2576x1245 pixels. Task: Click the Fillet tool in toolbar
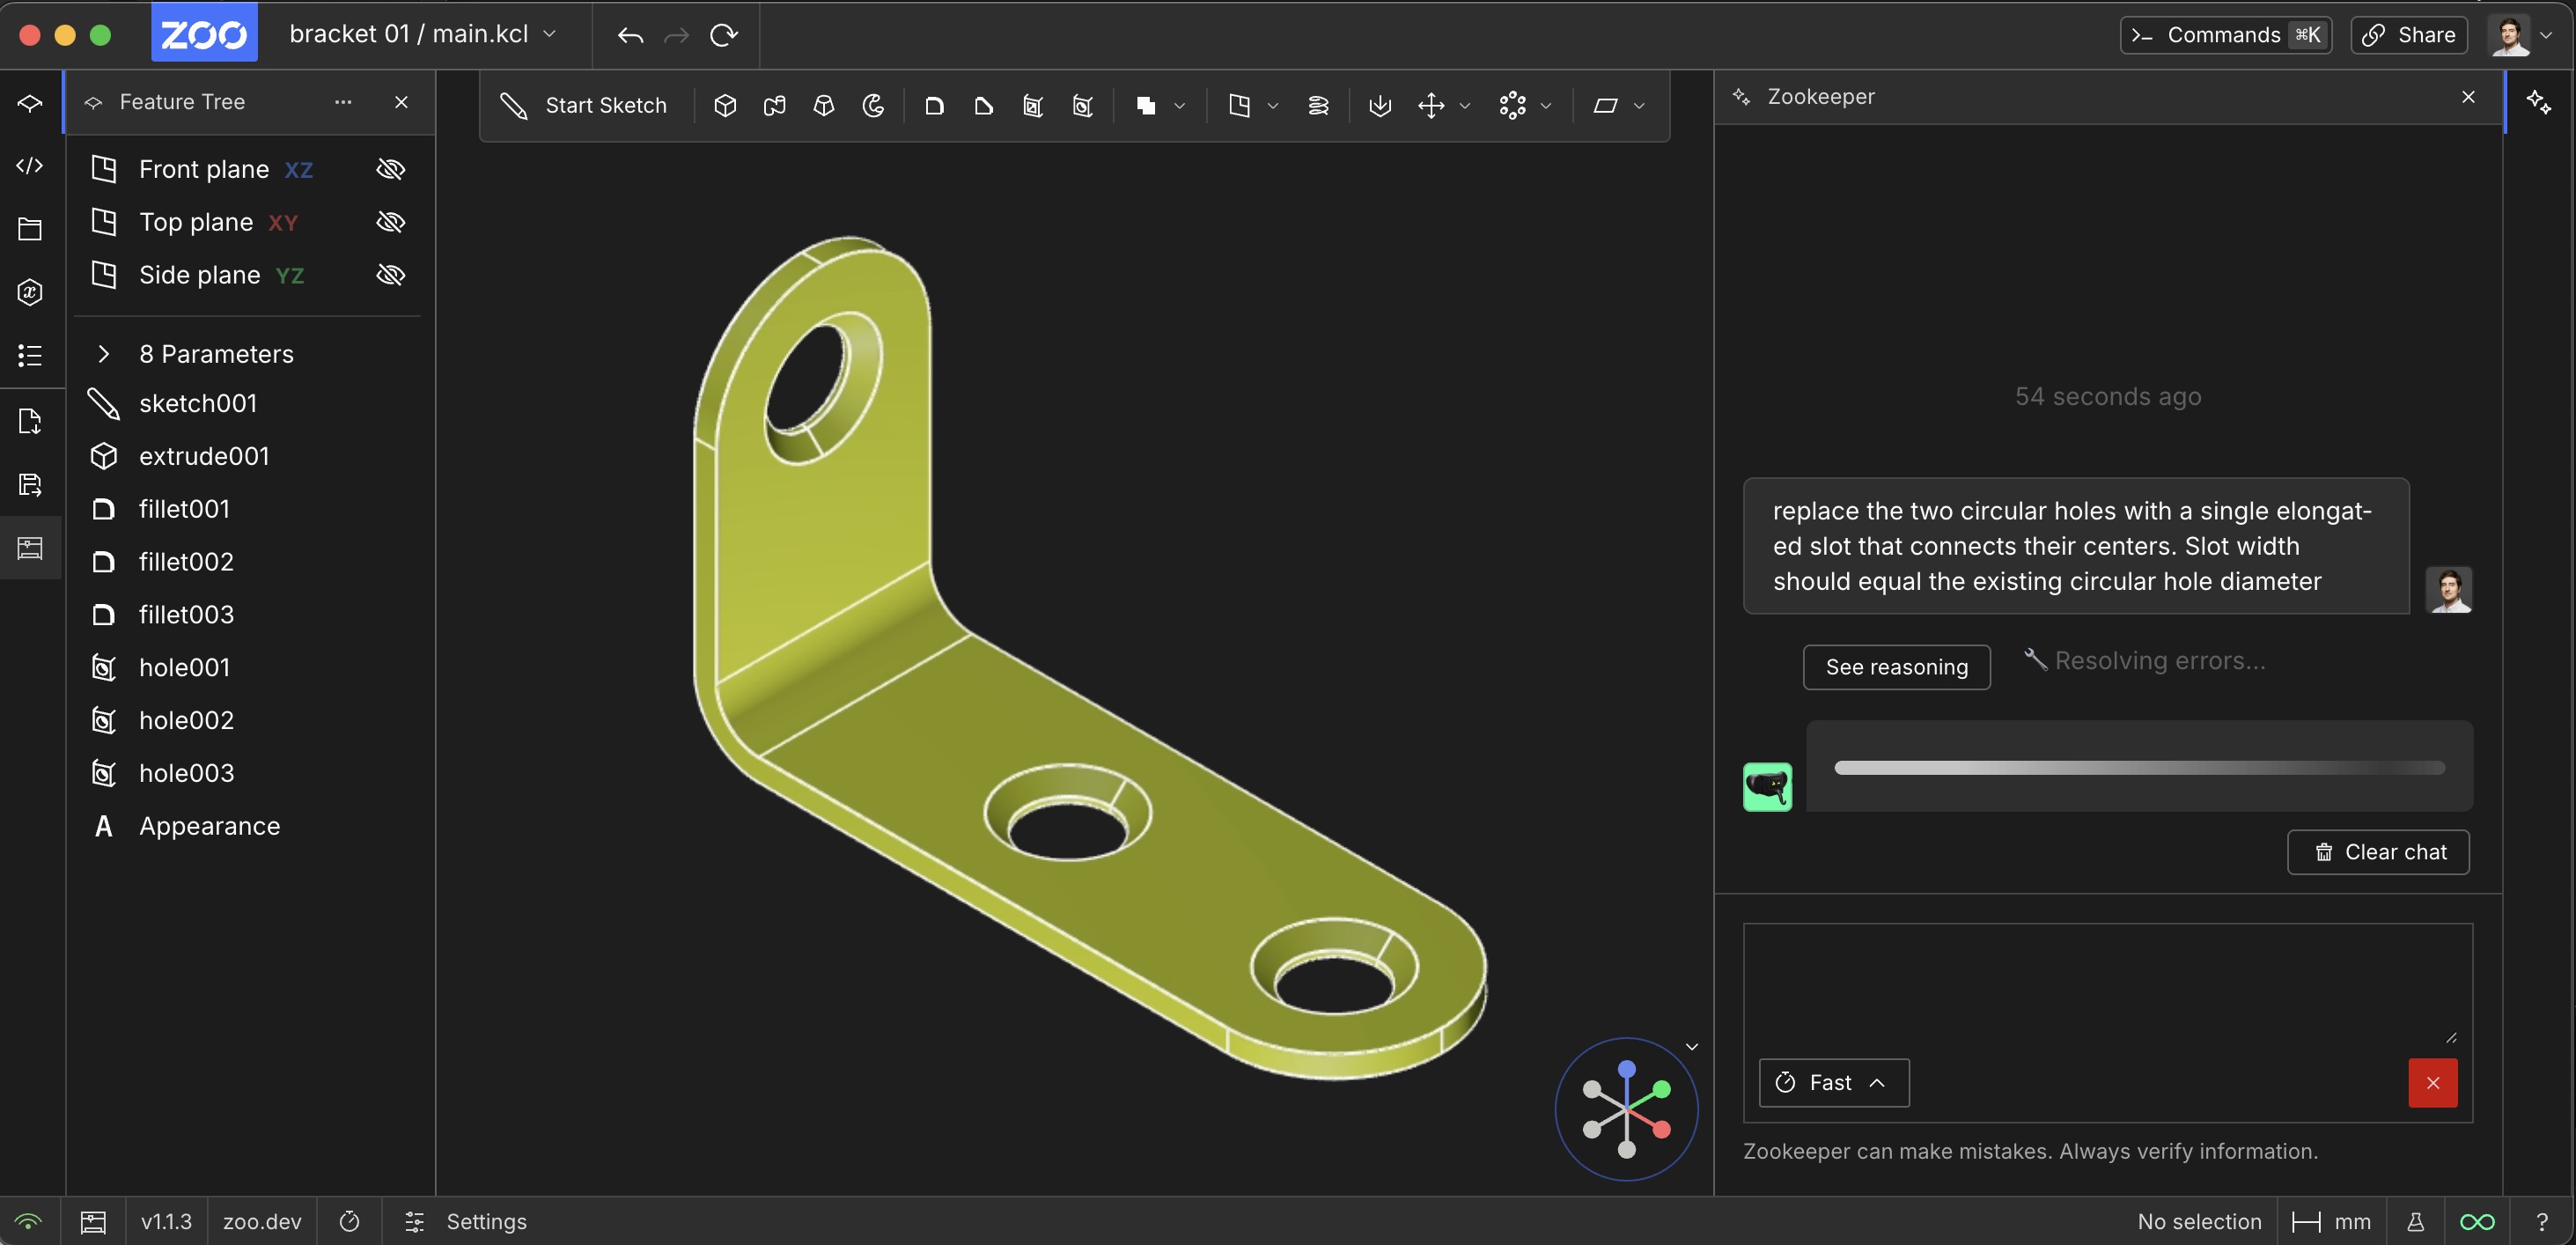point(934,106)
